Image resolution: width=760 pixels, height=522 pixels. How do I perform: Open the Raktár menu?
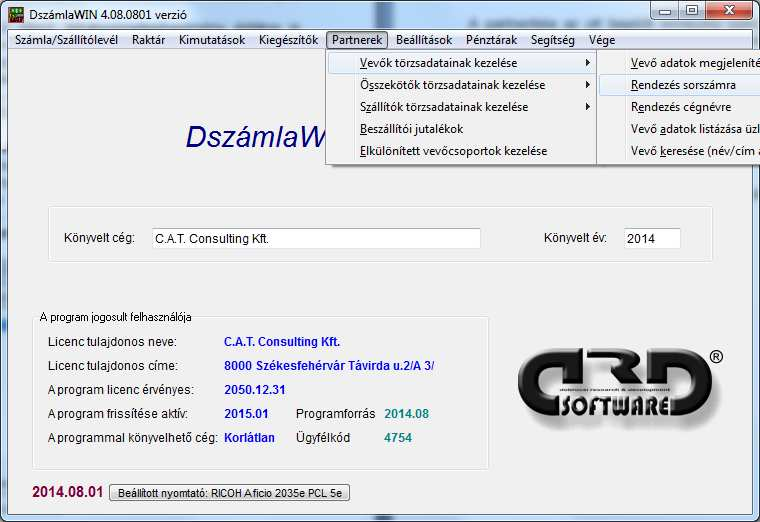pyautogui.click(x=148, y=40)
